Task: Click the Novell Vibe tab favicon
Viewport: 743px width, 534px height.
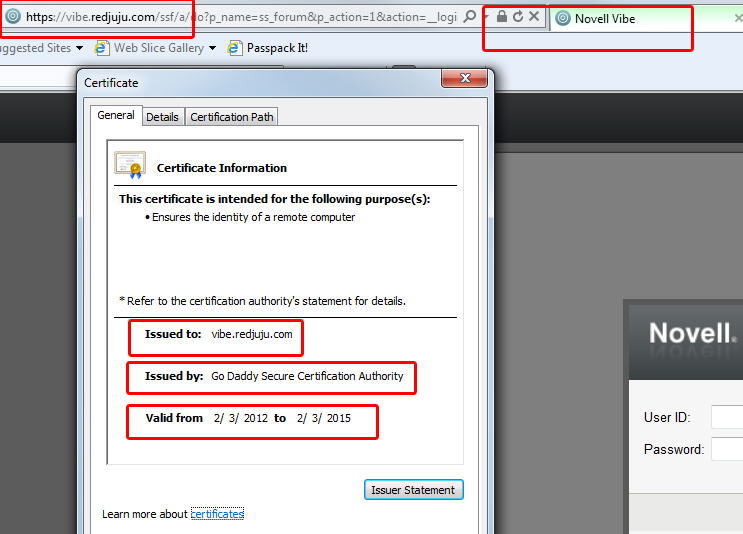Action: 562,18
